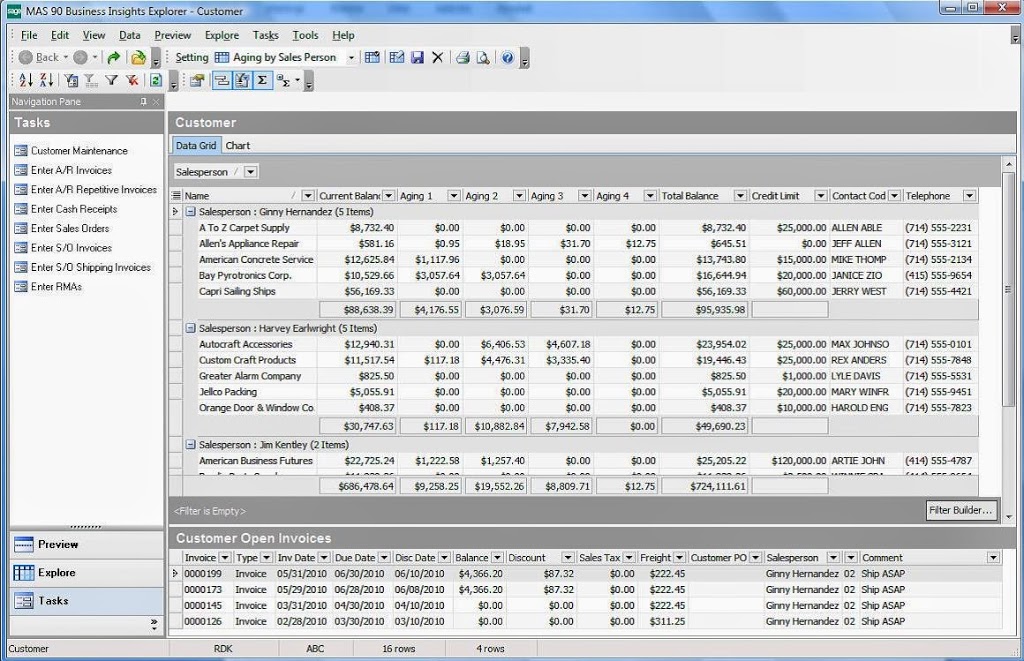The image size is (1024, 661).
Task: Select invoice 0000173 row
Action: (584, 590)
